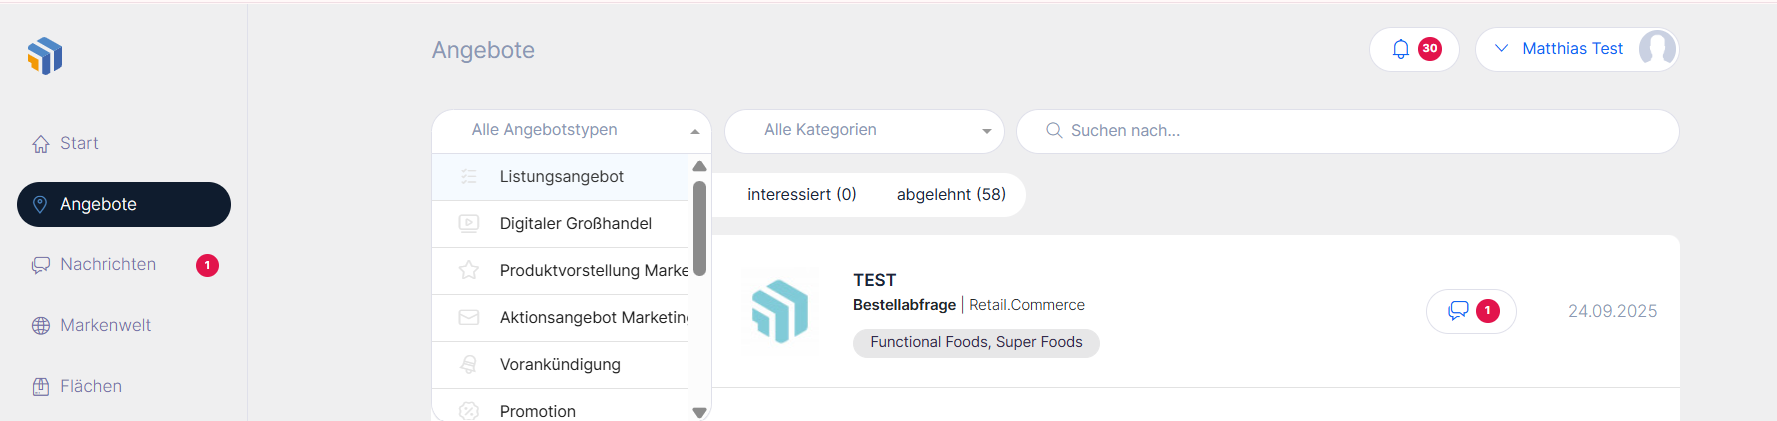Image resolution: width=1777 pixels, height=421 pixels.
Task: Open the TEST offer chat icon
Action: tap(1459, 311)
